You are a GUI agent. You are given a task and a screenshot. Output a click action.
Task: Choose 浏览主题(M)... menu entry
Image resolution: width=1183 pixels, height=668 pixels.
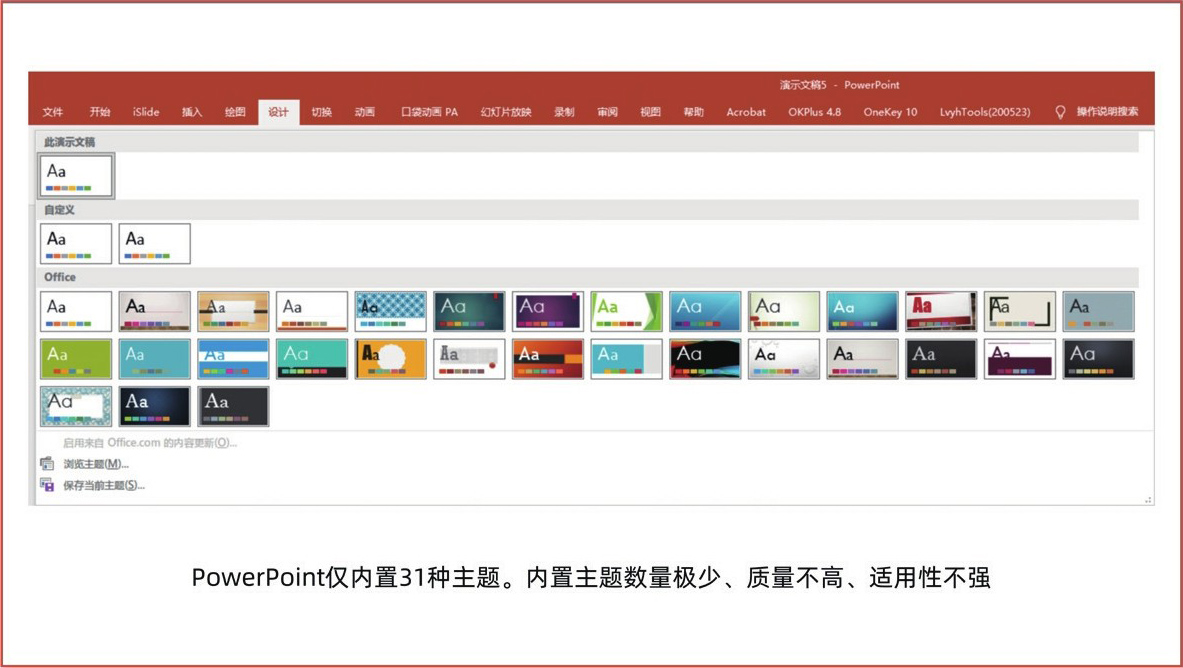[x=96, y=463]
